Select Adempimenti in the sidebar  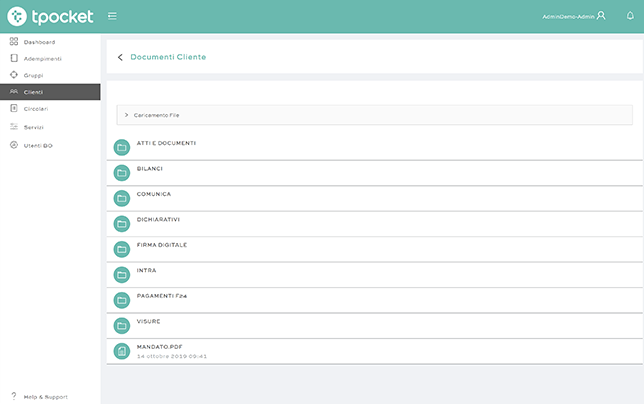[42, 58]
